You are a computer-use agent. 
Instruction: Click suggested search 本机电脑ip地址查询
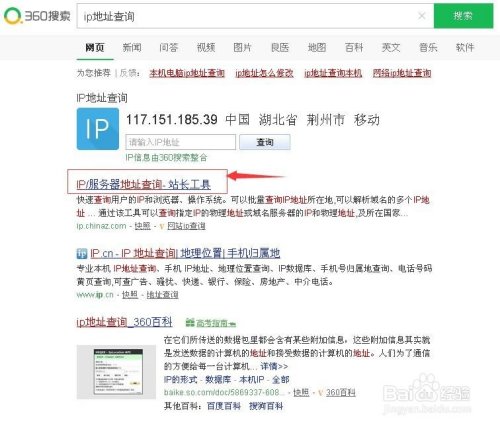tap(187, 73)
